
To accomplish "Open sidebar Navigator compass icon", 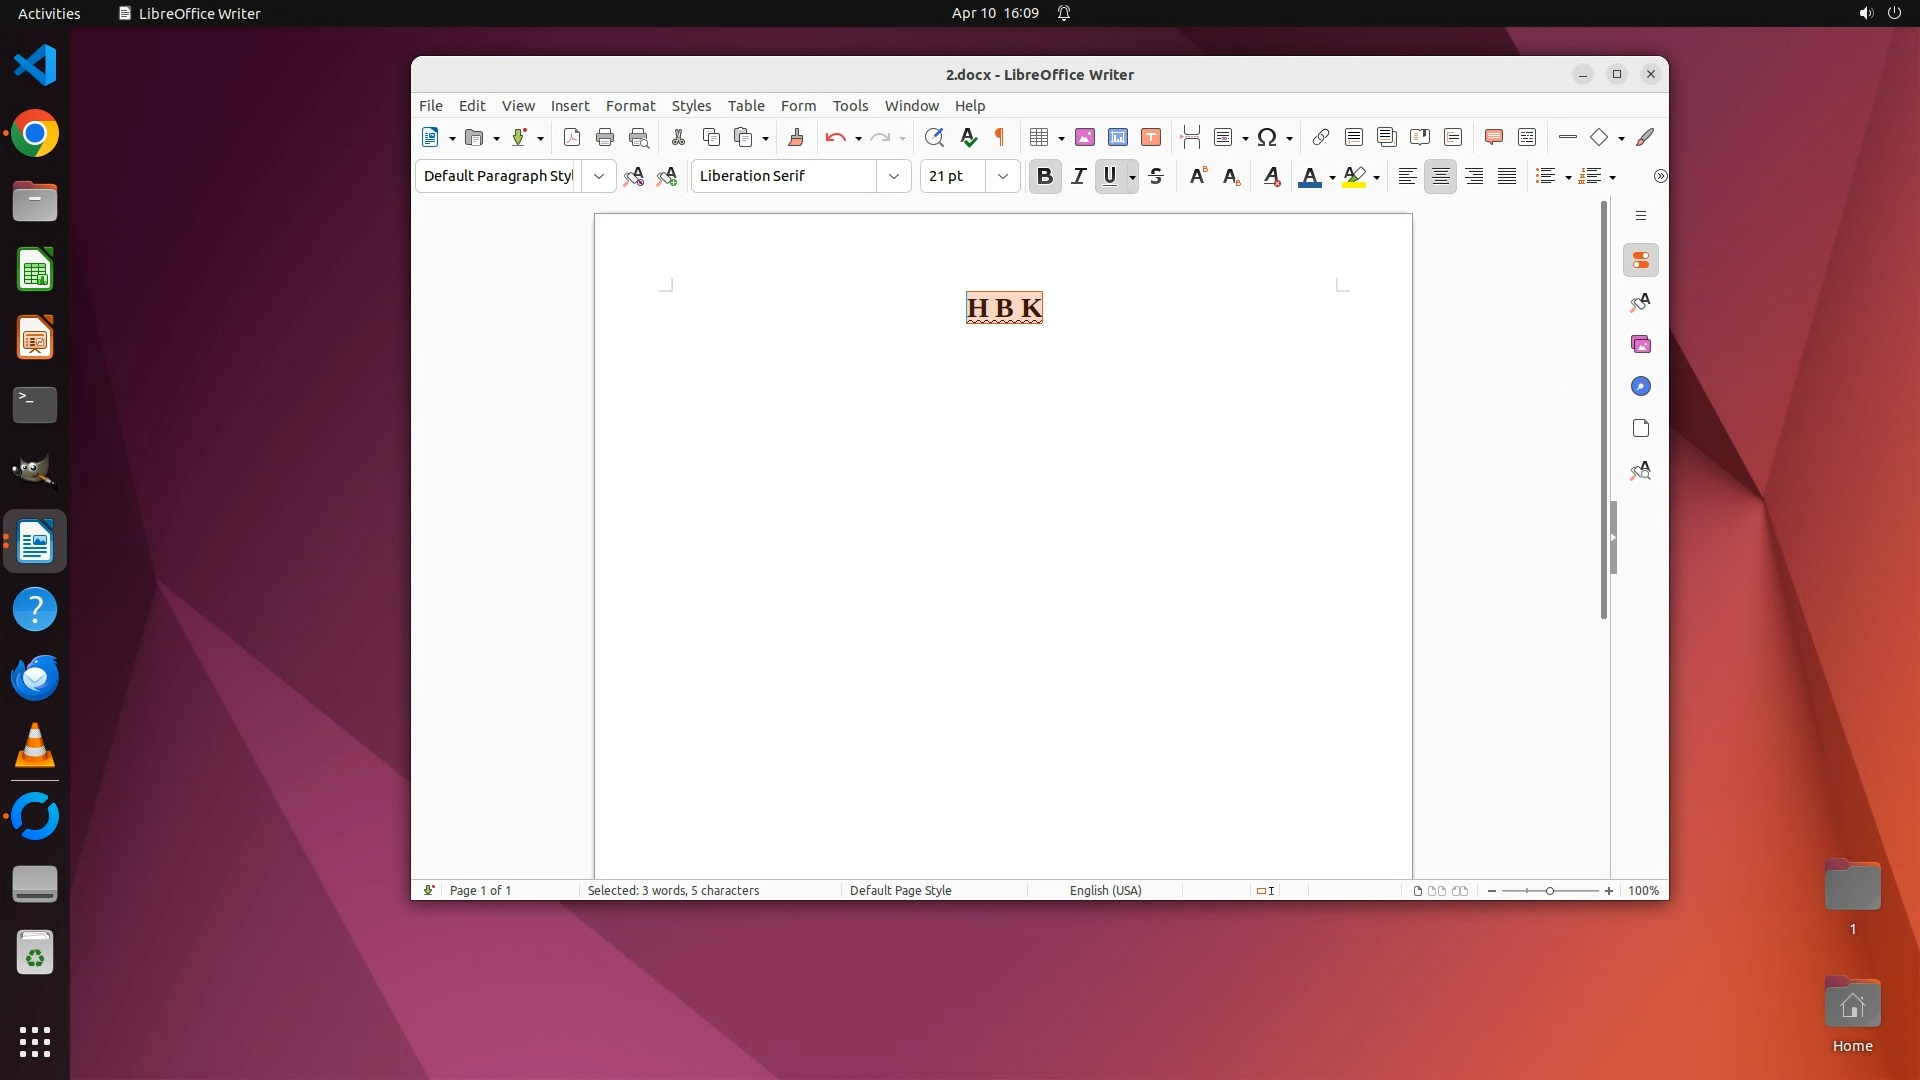I will point(1641,387).
